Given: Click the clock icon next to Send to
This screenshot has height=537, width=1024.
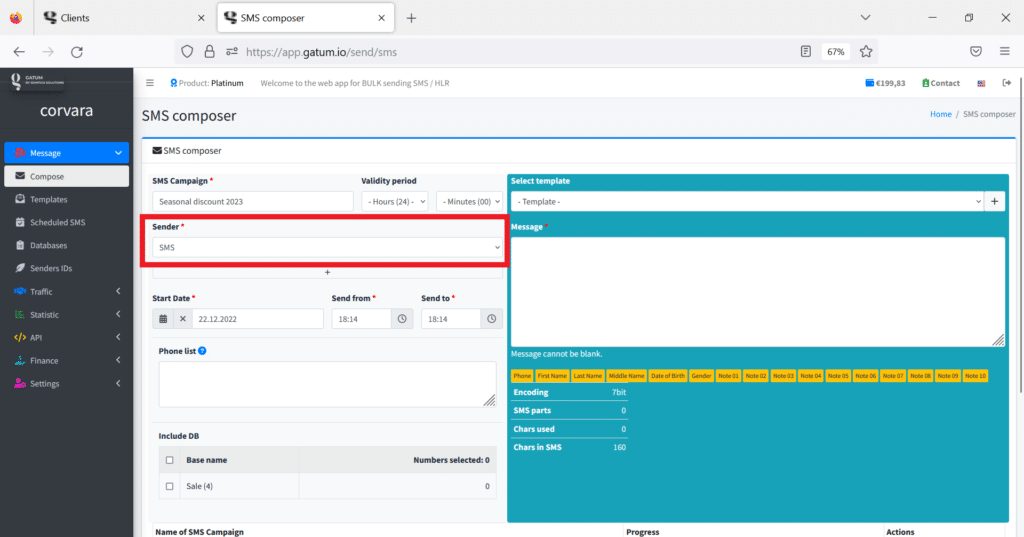Looking at the screenshot, I should [491, 319].
